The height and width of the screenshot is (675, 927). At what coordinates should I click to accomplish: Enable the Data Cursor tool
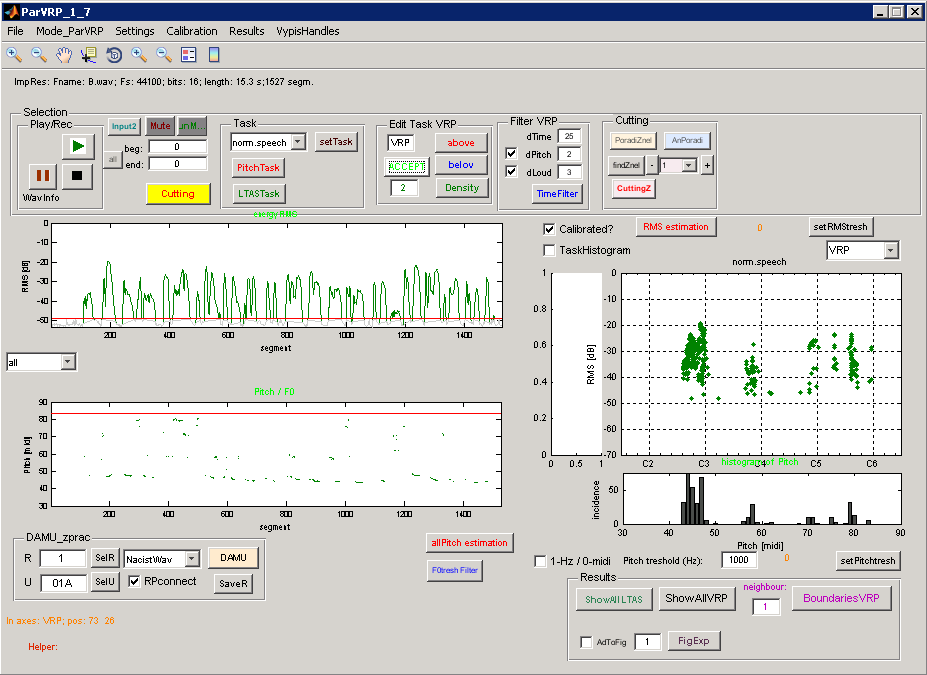[x=89, y=55]
